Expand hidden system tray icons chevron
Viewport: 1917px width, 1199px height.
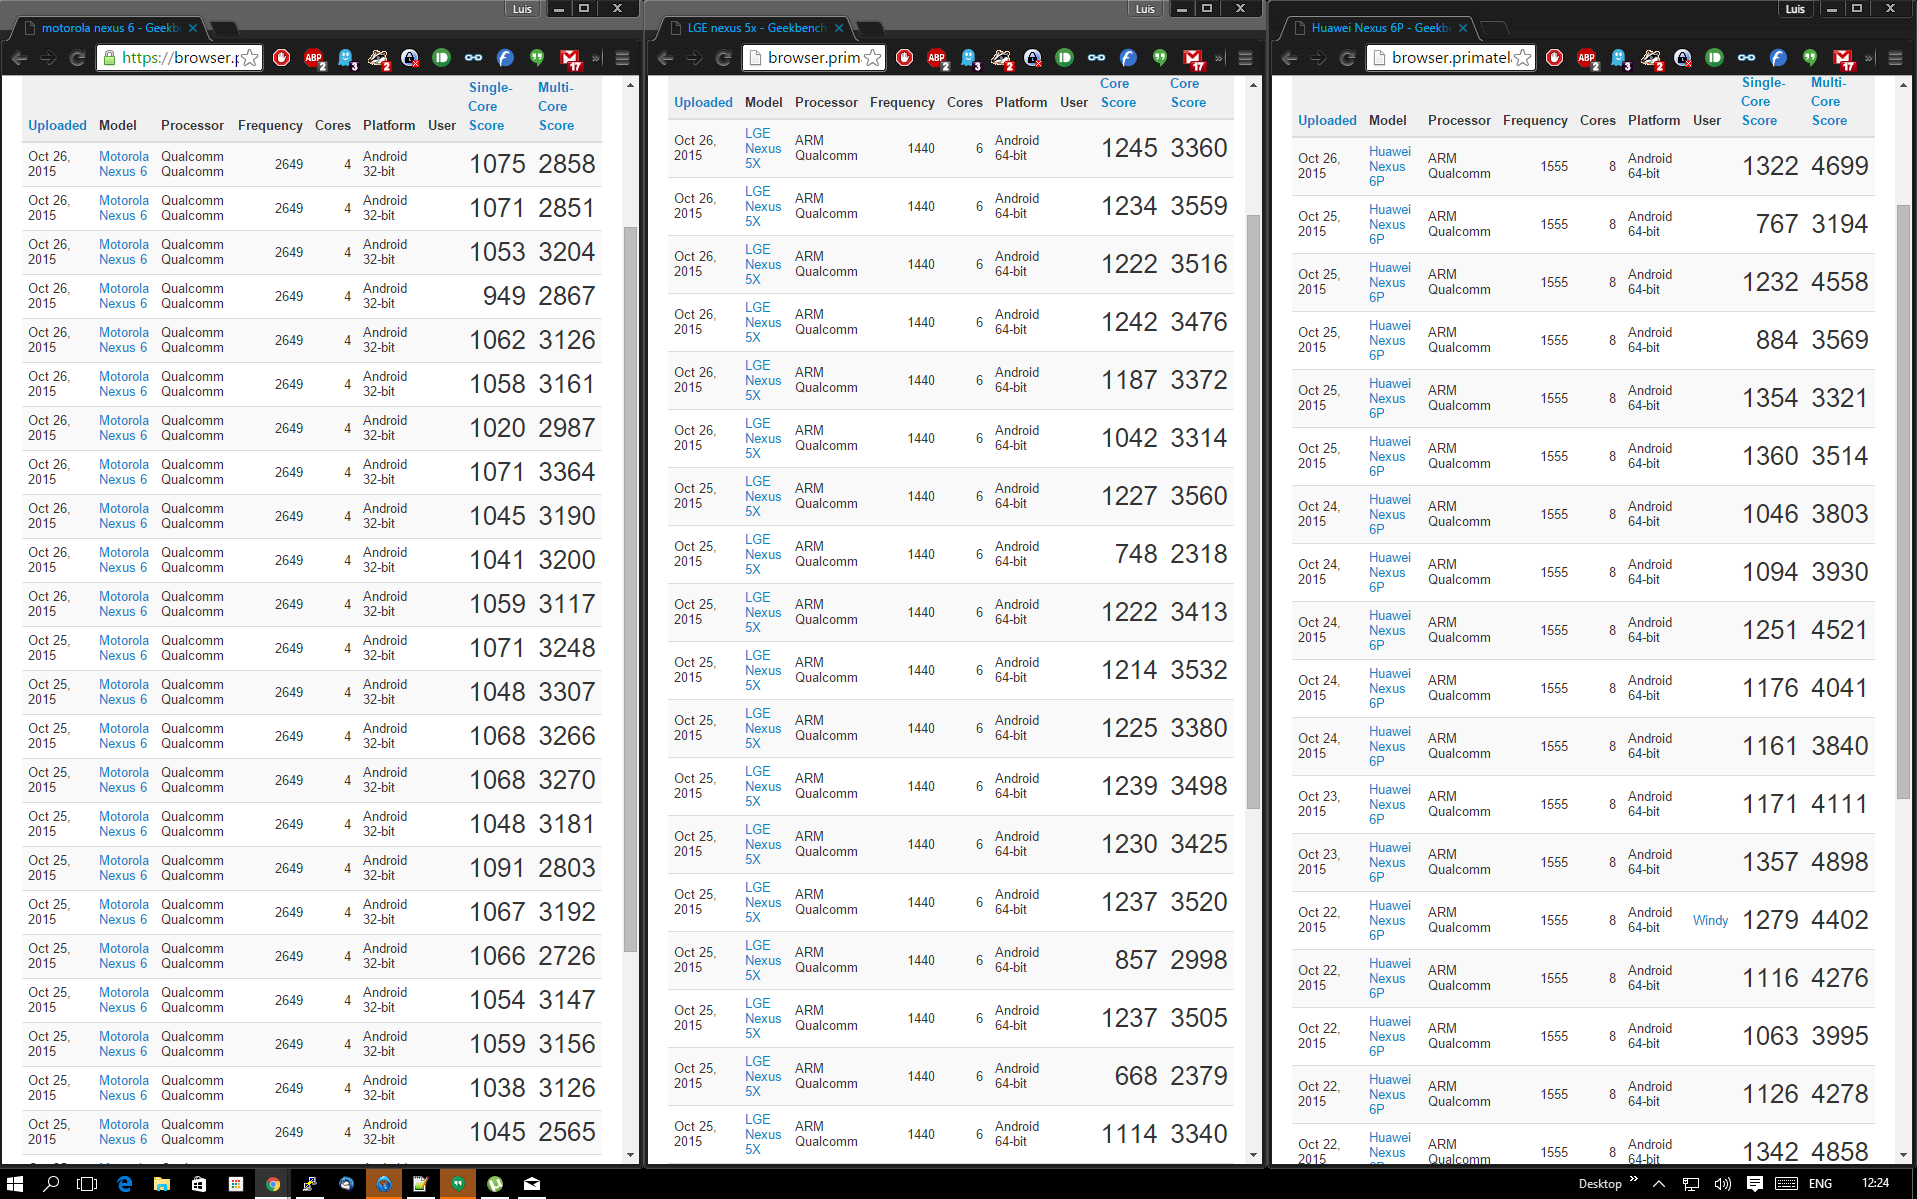(x=1659, y=1184)
